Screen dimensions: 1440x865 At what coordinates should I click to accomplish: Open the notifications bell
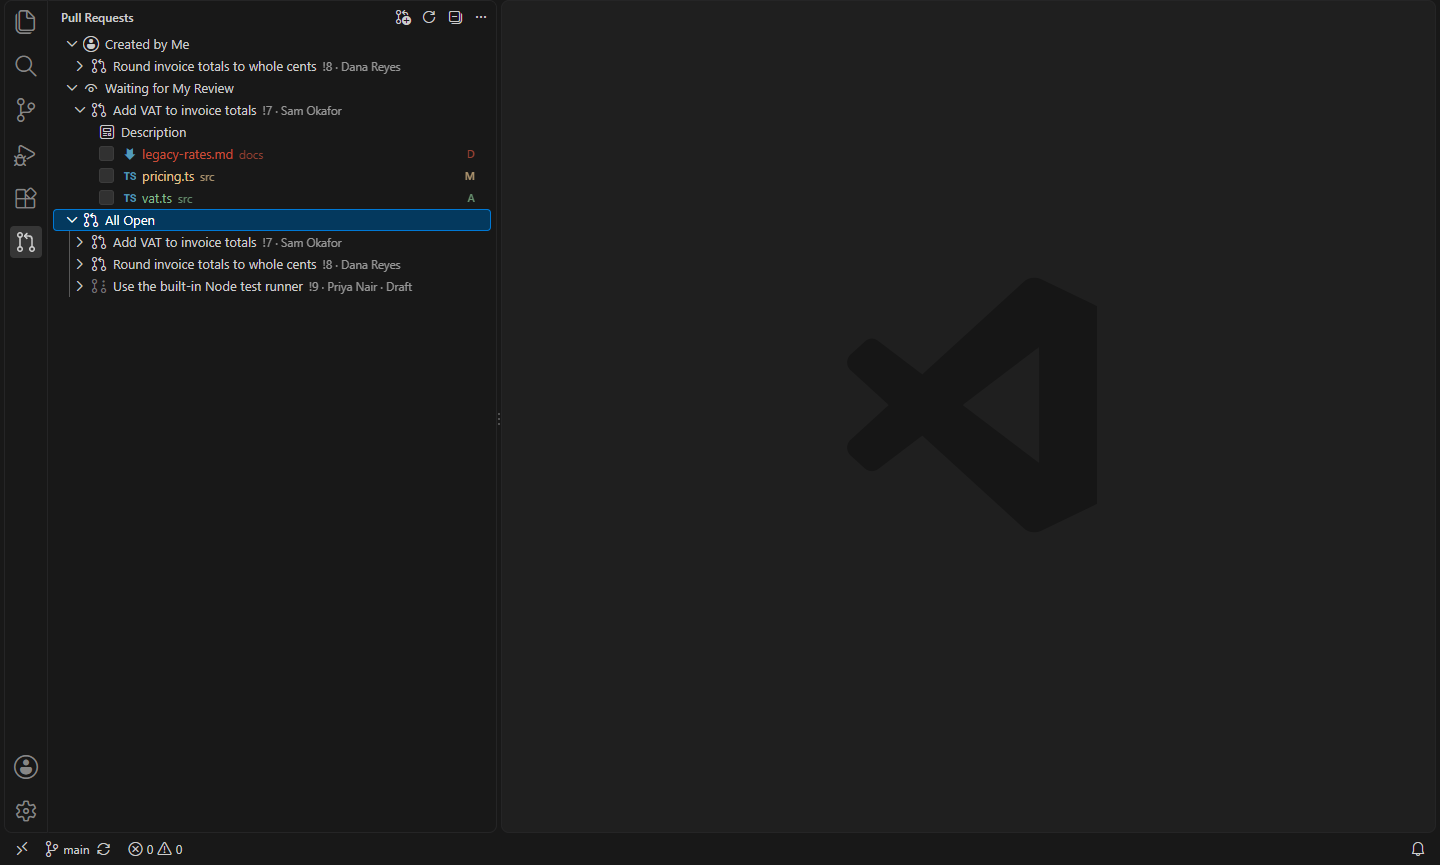[1418, 849]
